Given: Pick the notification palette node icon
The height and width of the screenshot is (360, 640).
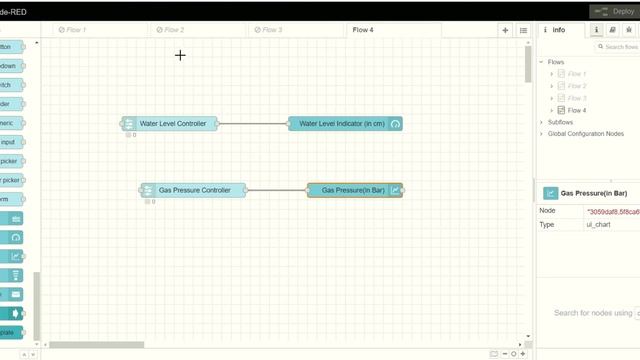Looking at the screenshot, I should coord(16,294).
